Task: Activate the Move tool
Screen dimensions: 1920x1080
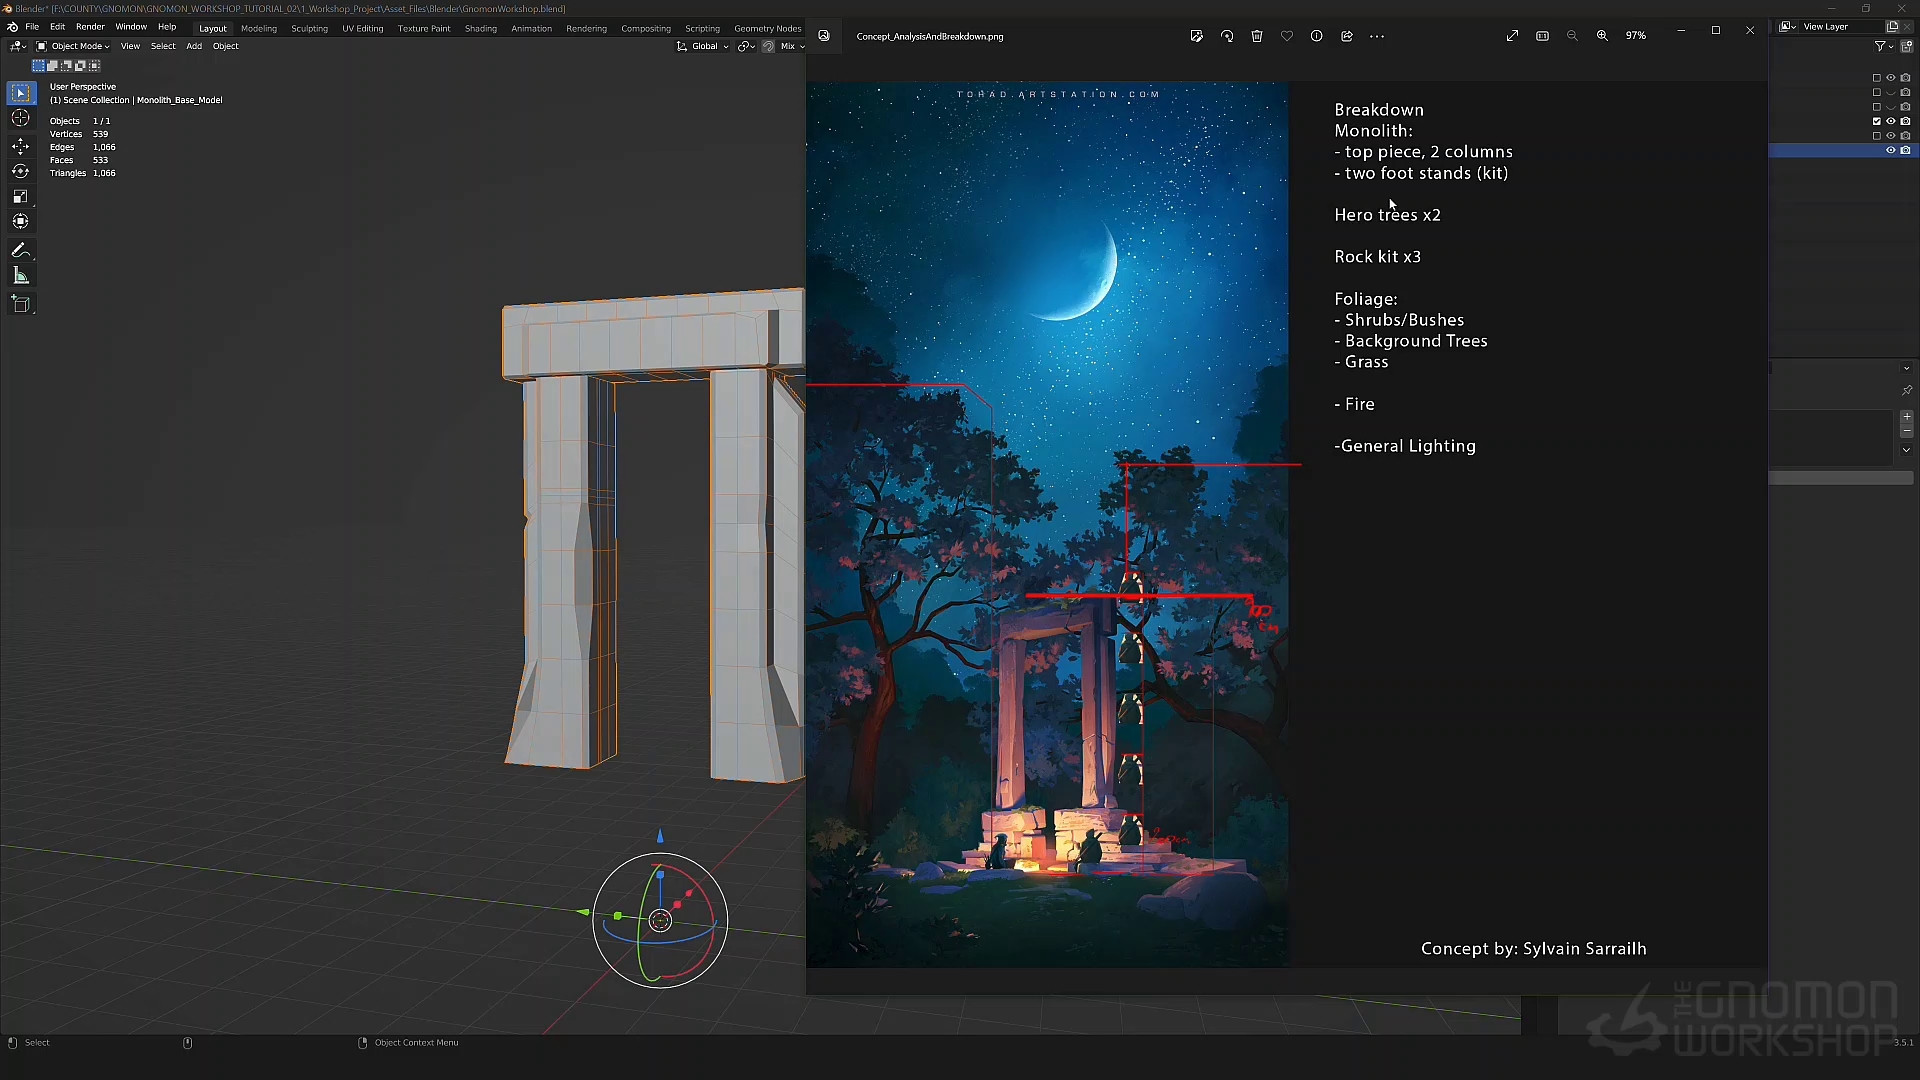Action: tap(20, 146)
